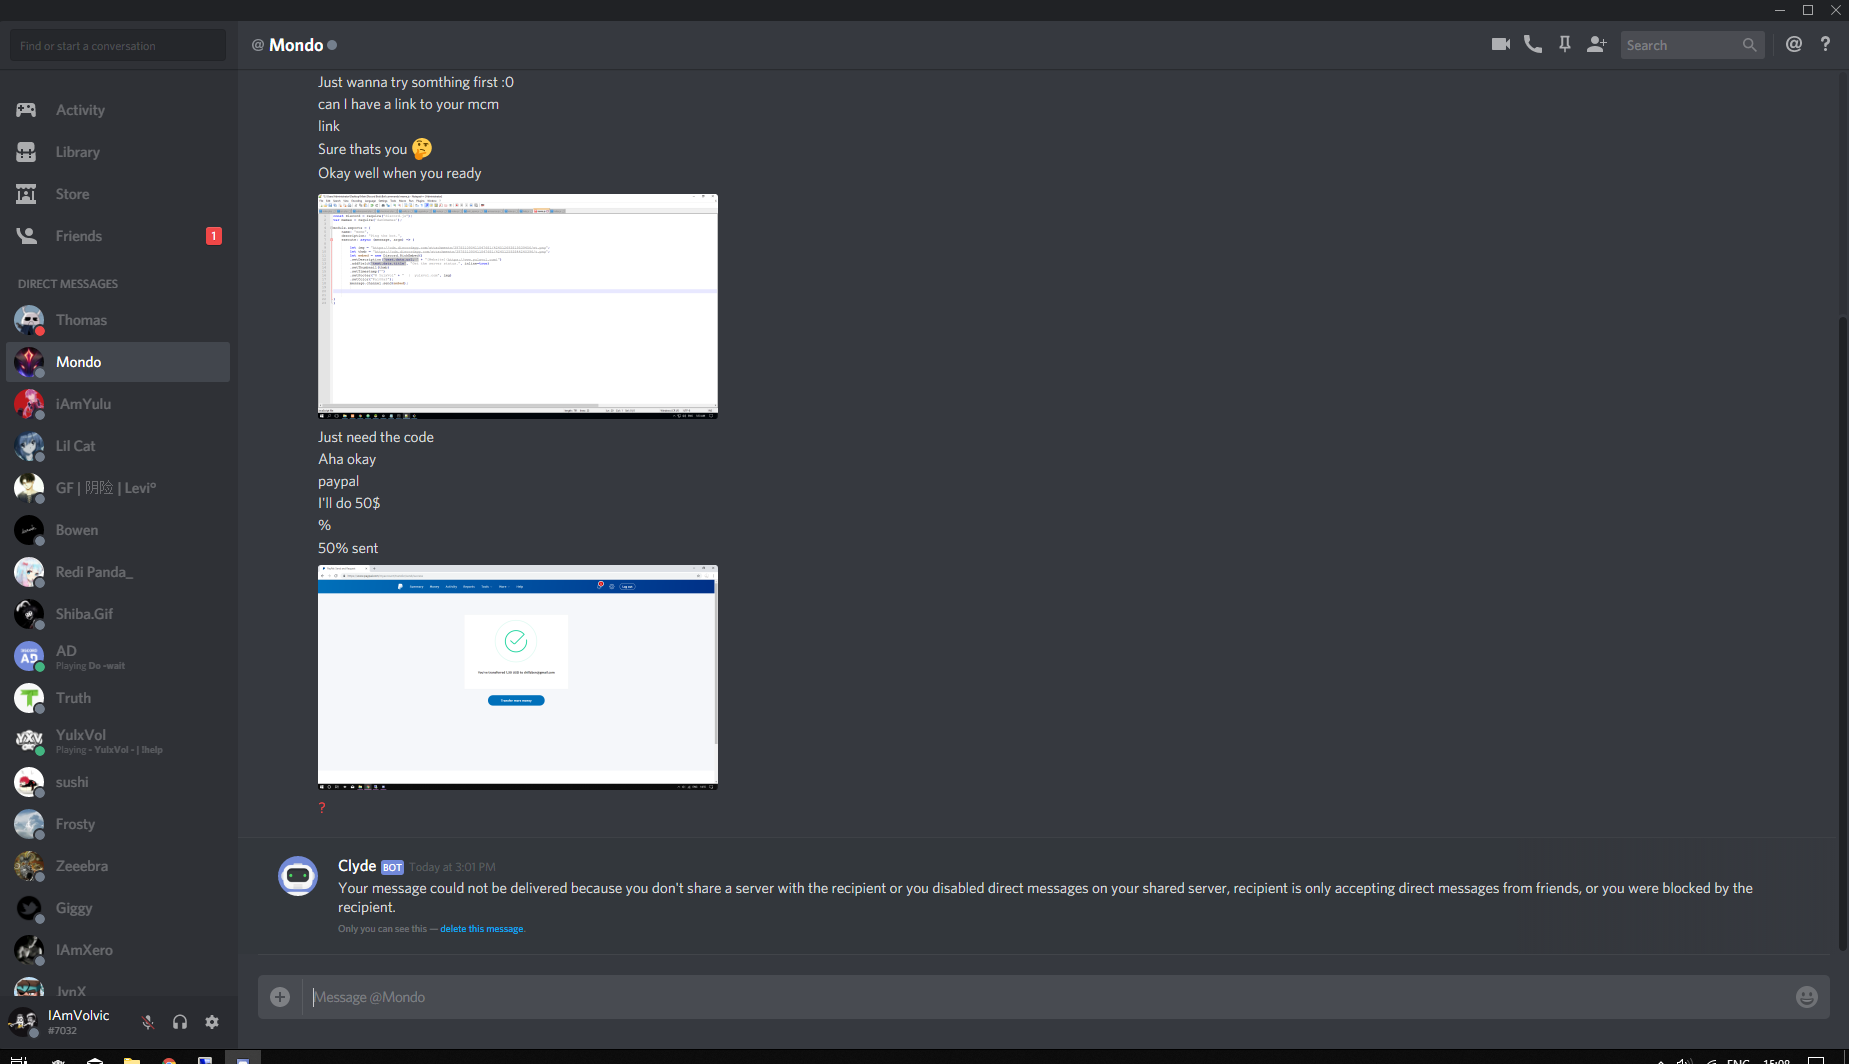The width and height of the screenshot is (1849, 1064).
Task: Open pinned messages
Action: pos(1565,44)
